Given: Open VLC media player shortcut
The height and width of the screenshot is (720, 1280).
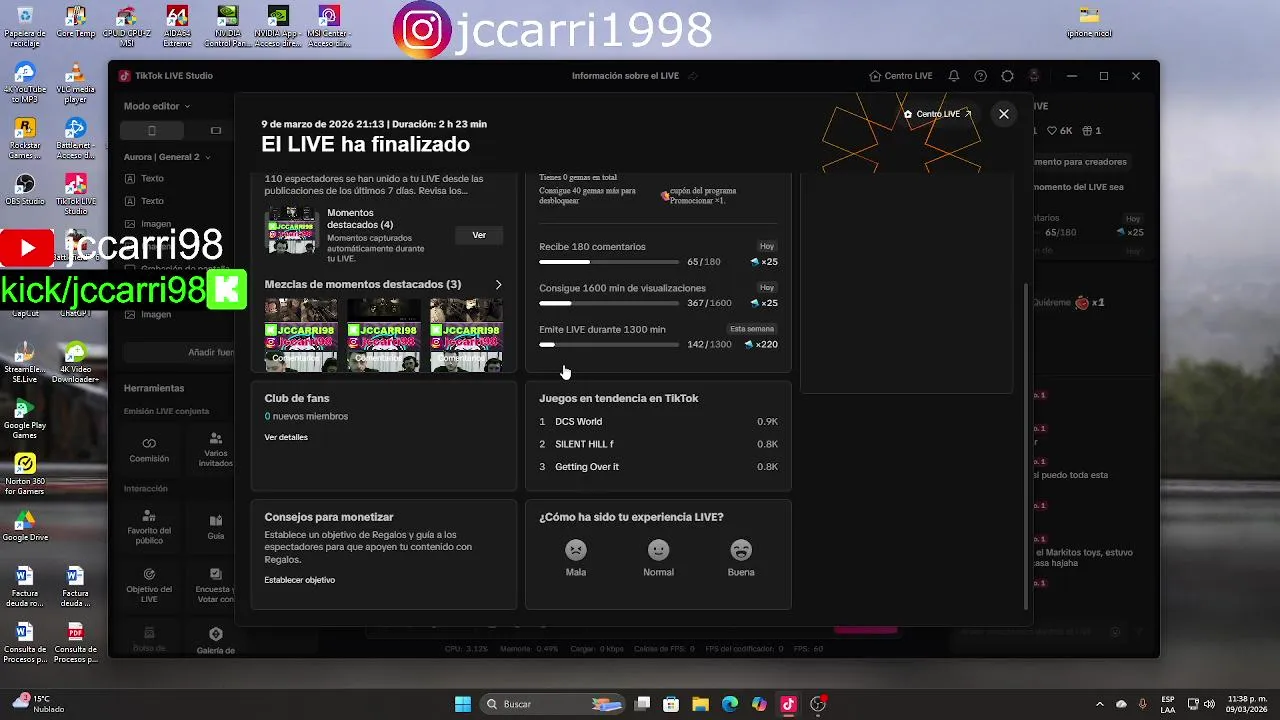Looking at the screenshot, I should coord(75,84).
